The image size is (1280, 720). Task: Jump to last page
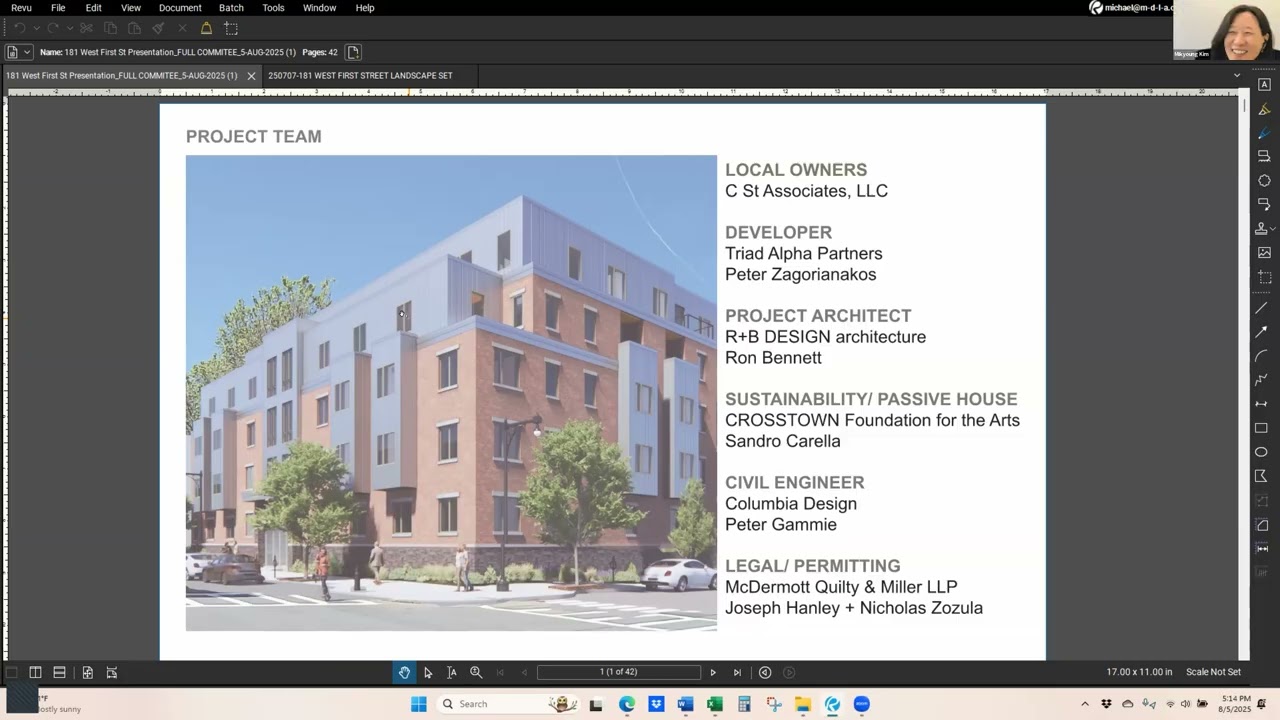pyautogui.click(x=737, y=672)
